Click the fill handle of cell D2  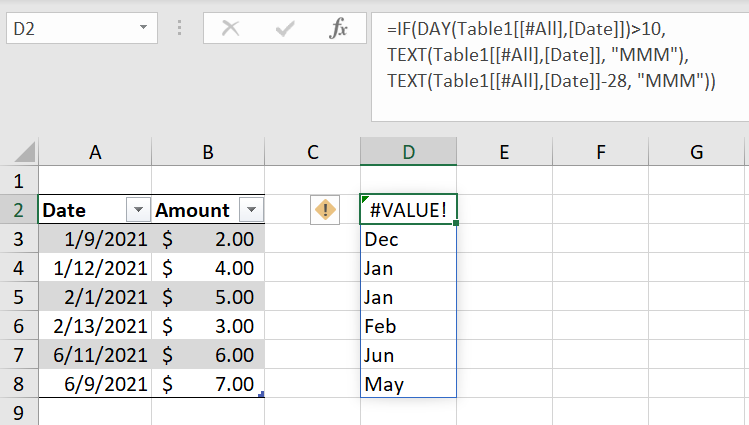click(456, 223)
